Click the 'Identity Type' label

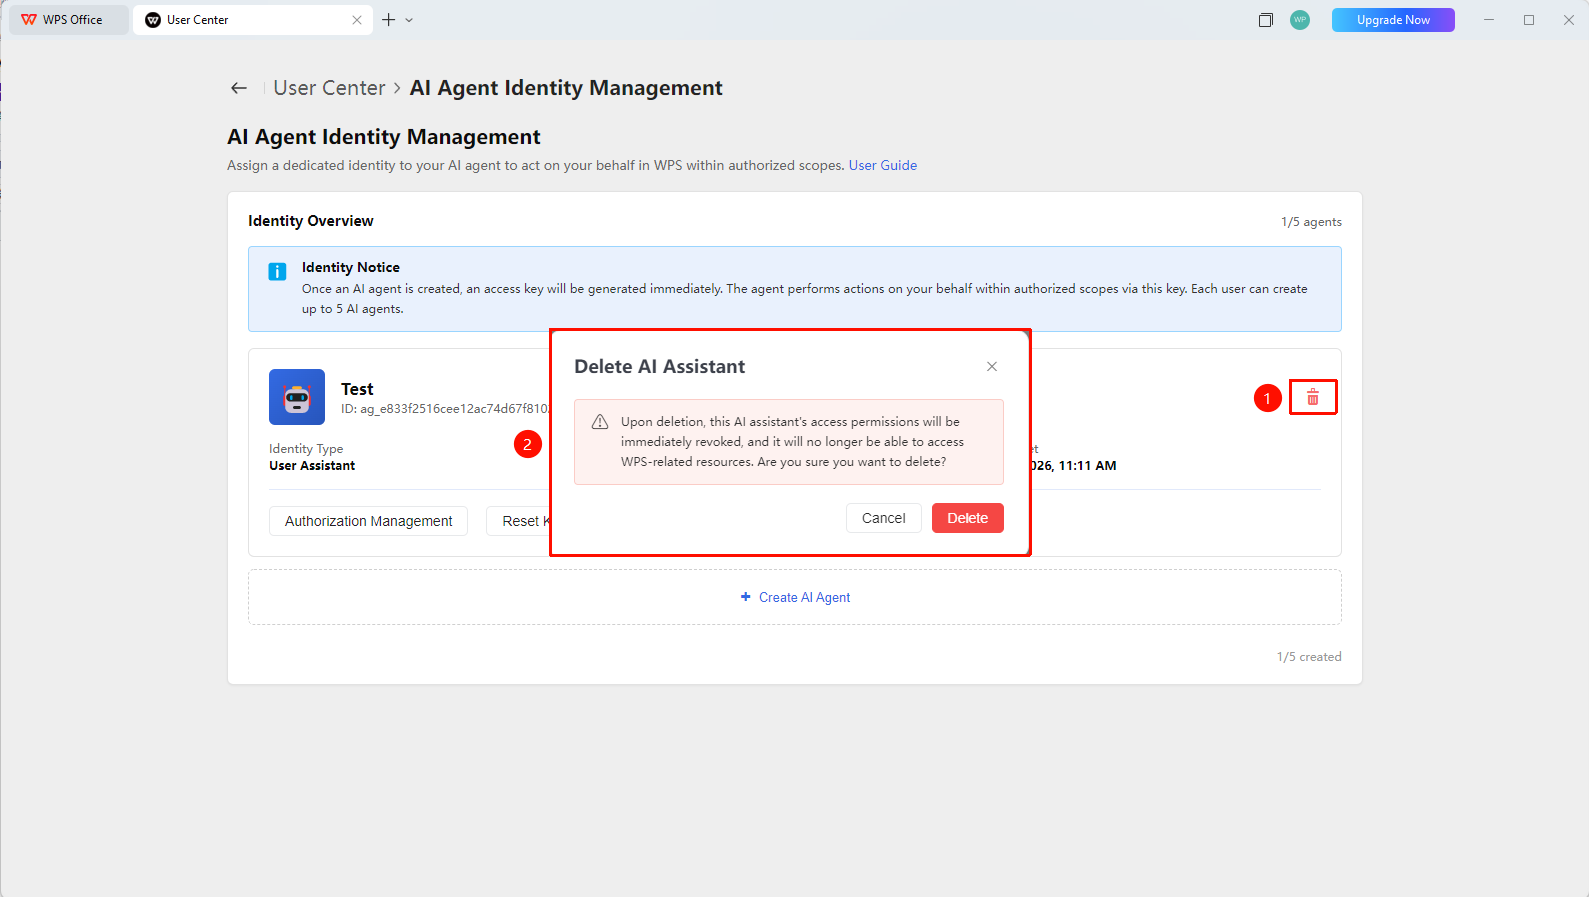tap(306, 449)
